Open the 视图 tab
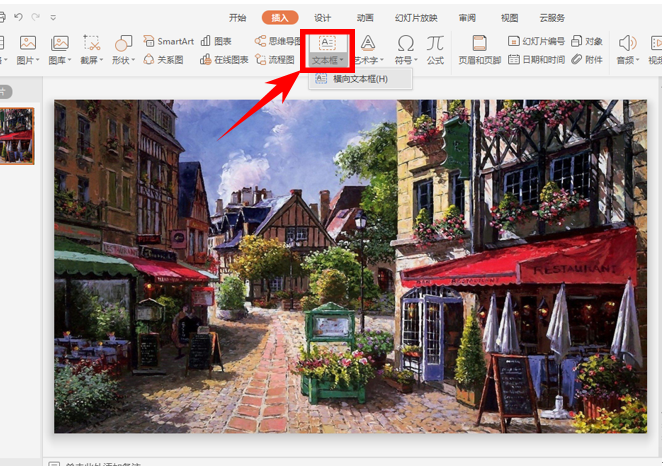Screen dimensions: 663x468 509,18
